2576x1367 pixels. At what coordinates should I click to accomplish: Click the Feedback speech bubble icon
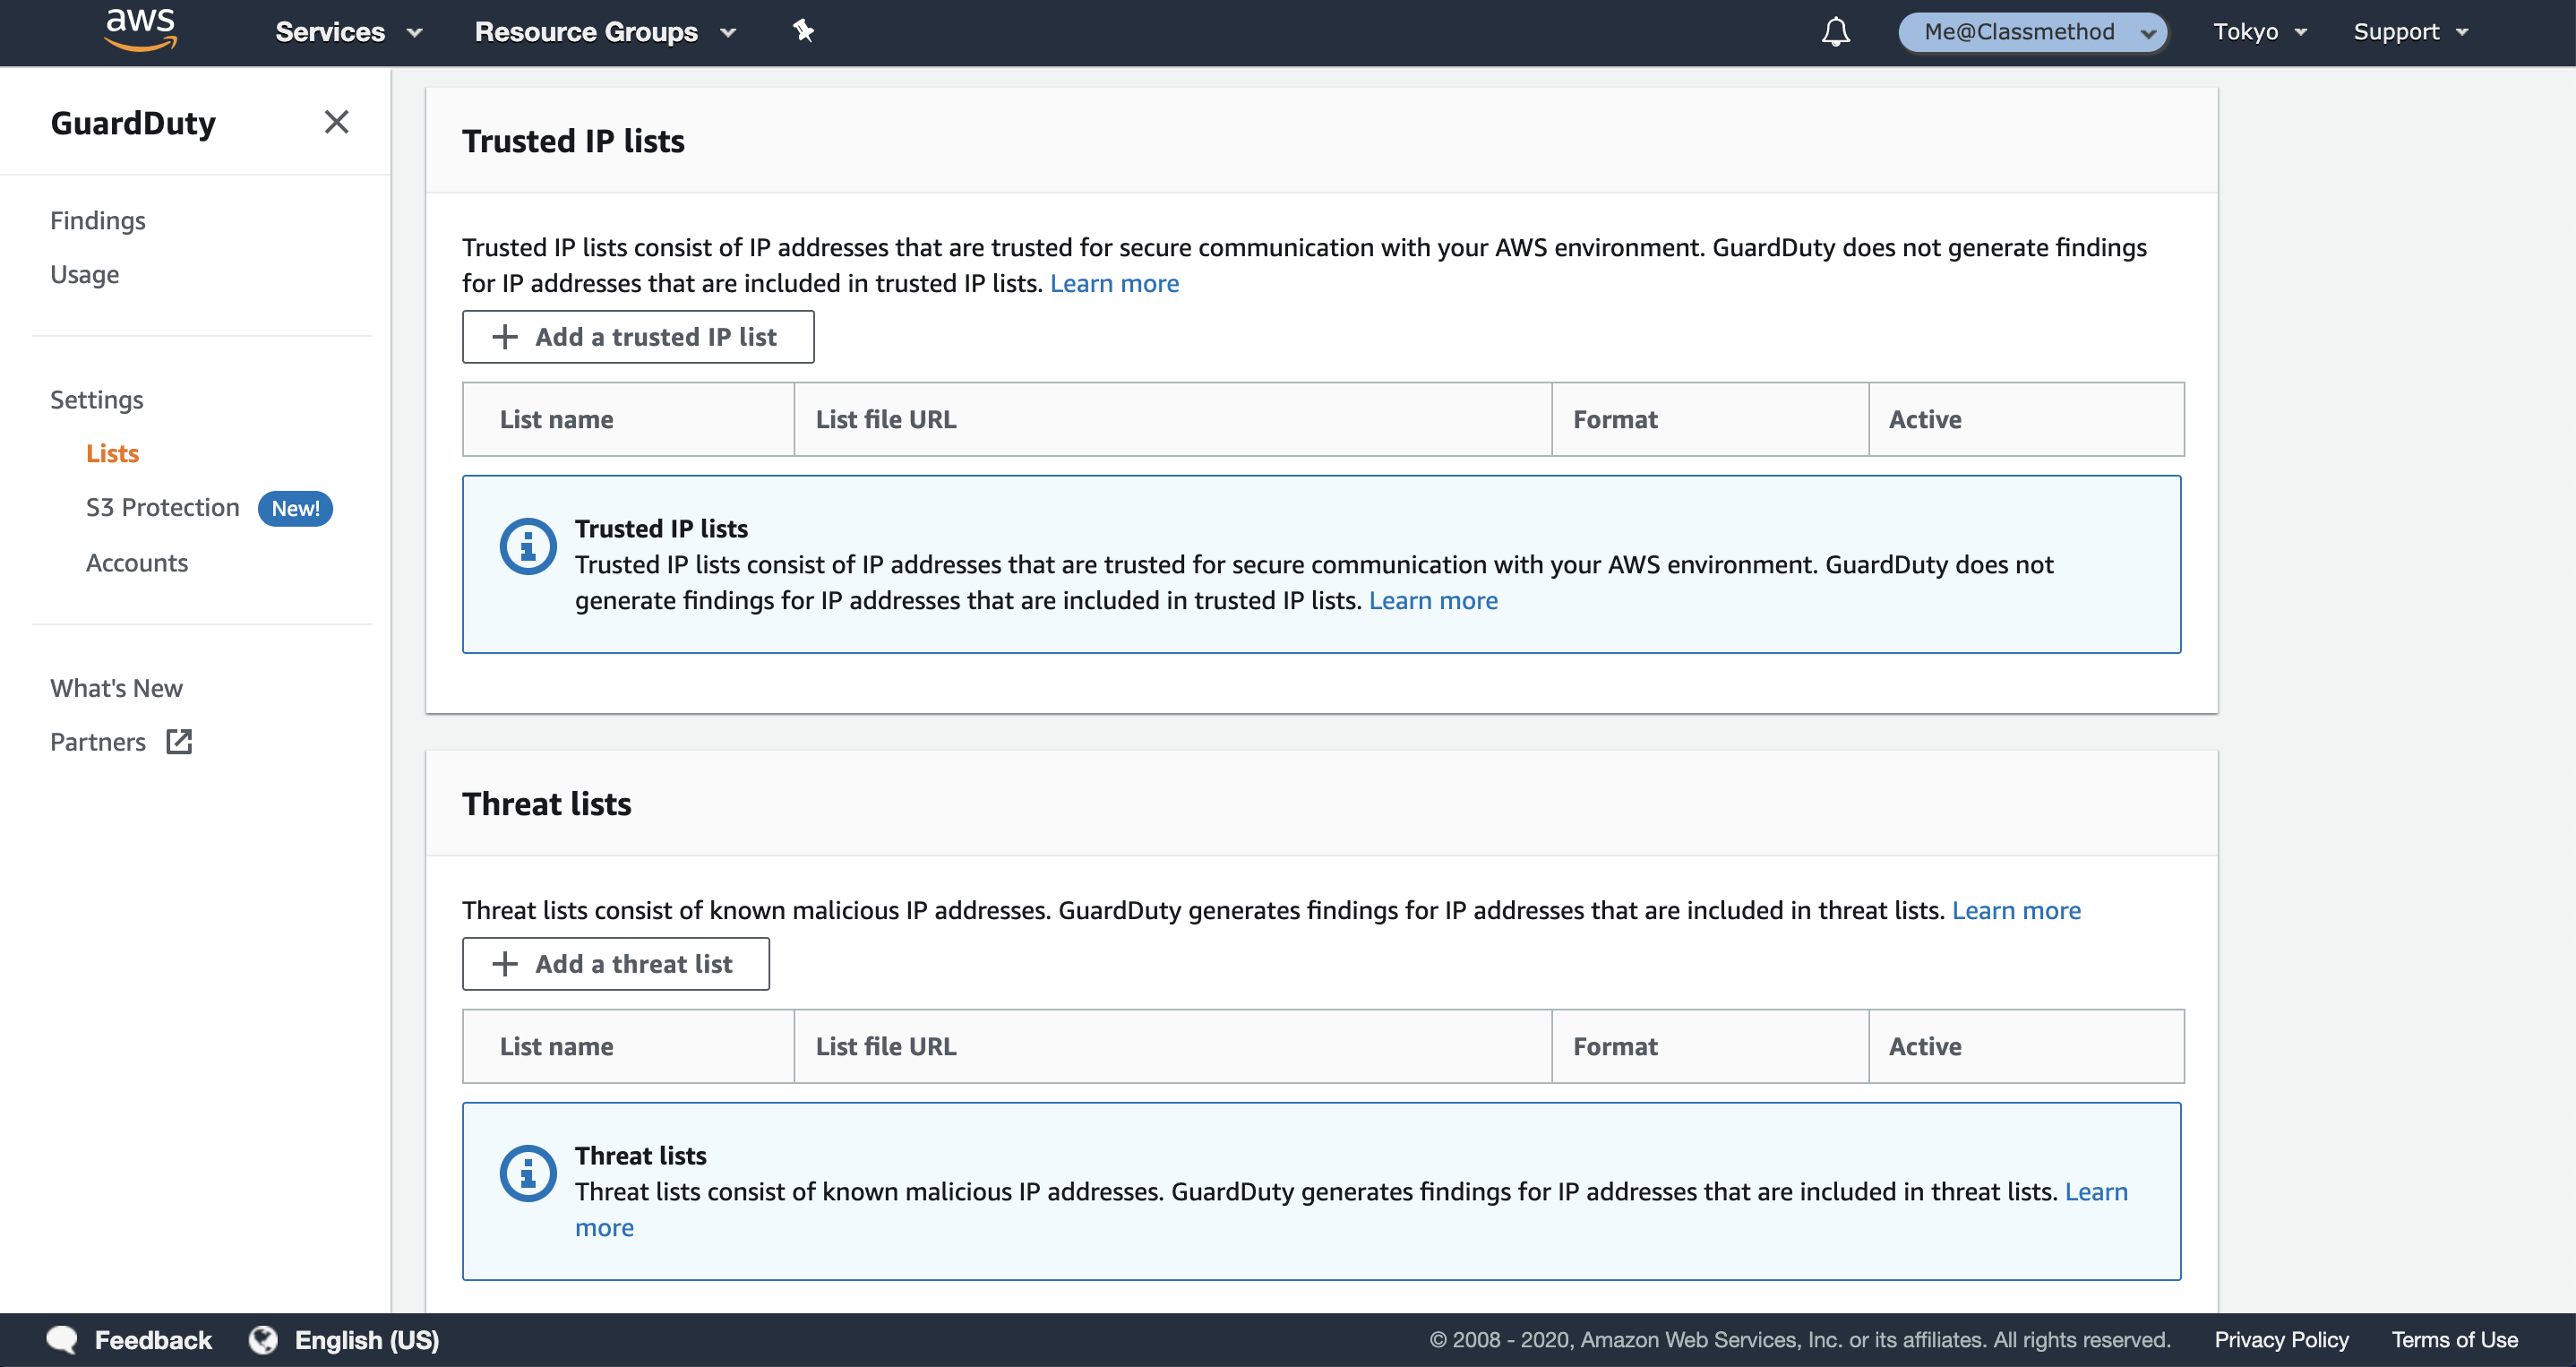(62, 1339)
